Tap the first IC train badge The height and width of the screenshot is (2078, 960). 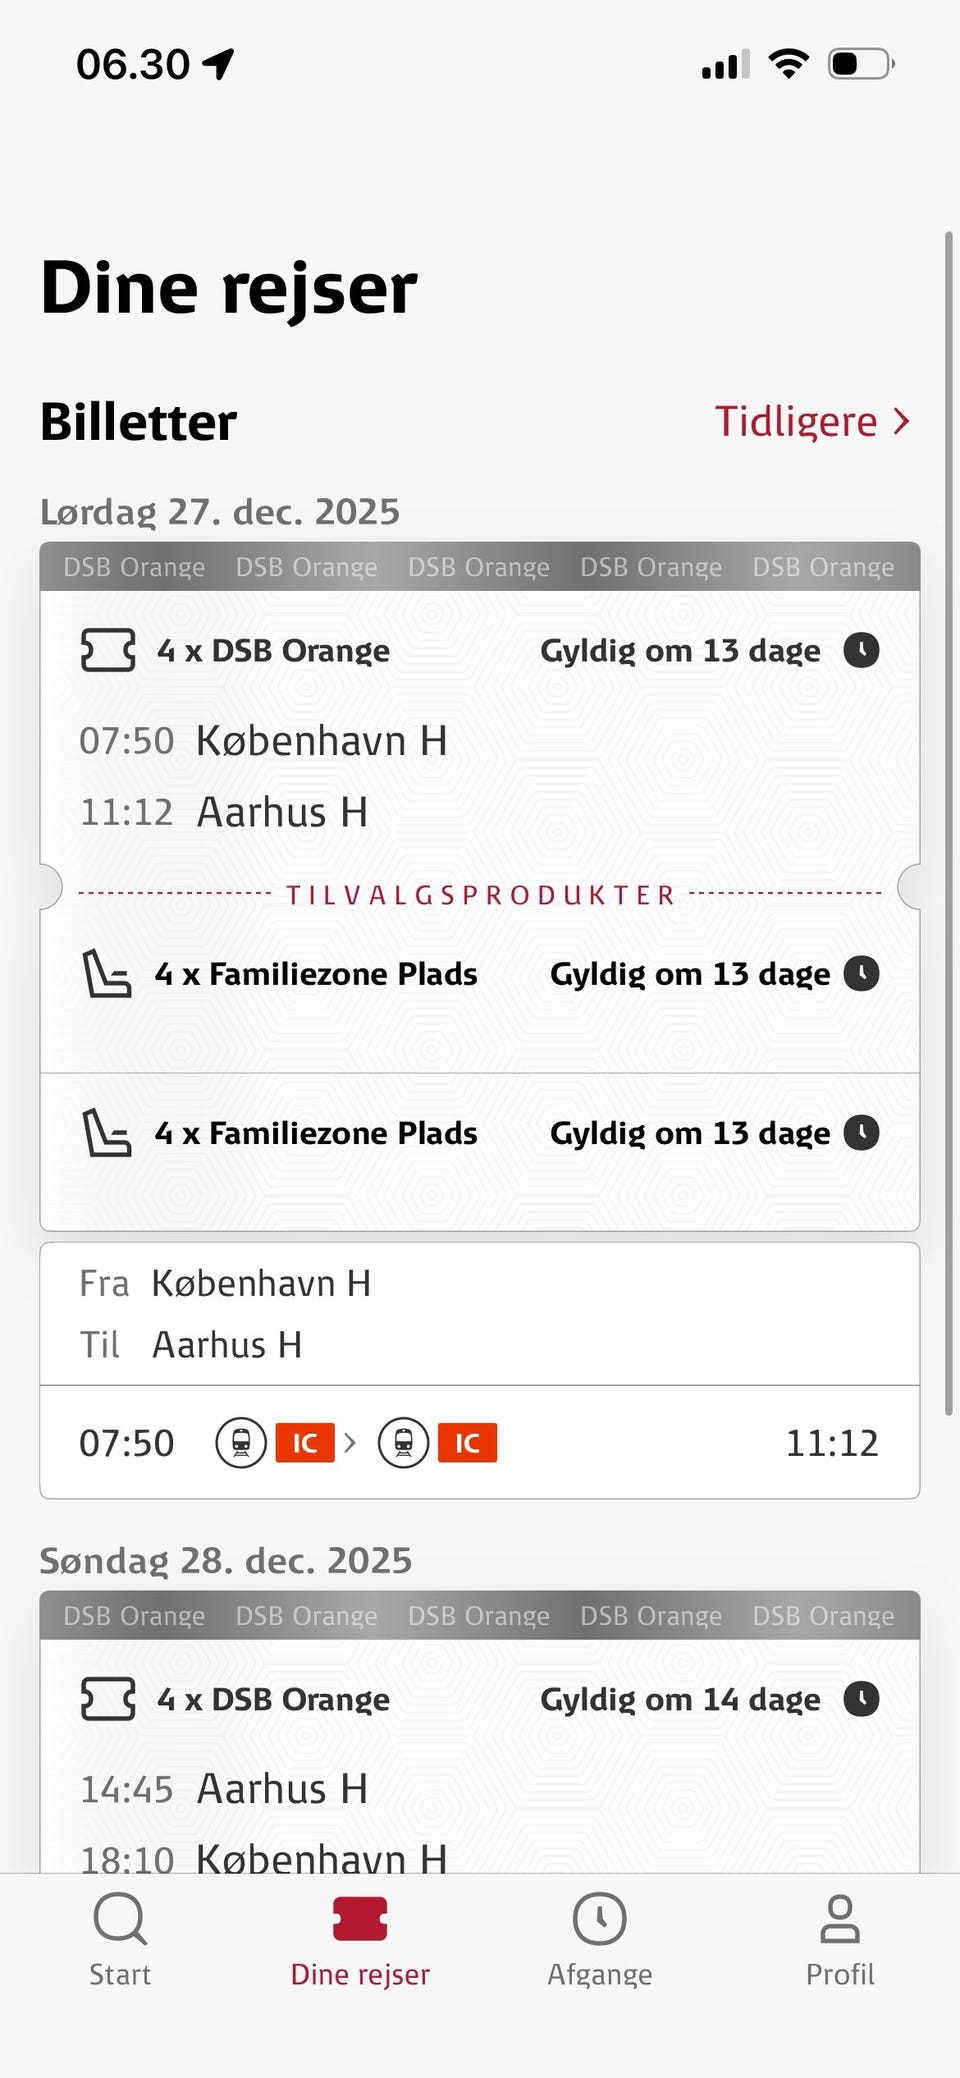[x=304, y=1443]
